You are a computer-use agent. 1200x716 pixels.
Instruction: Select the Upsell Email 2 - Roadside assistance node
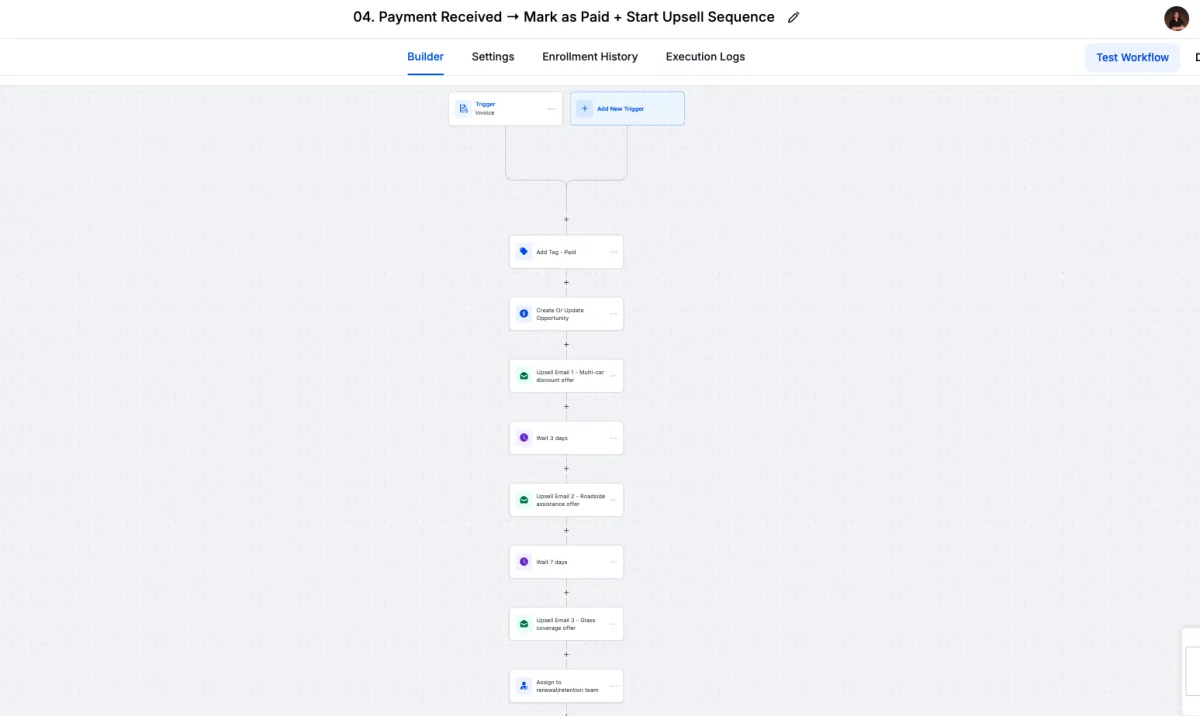point(566,500)
